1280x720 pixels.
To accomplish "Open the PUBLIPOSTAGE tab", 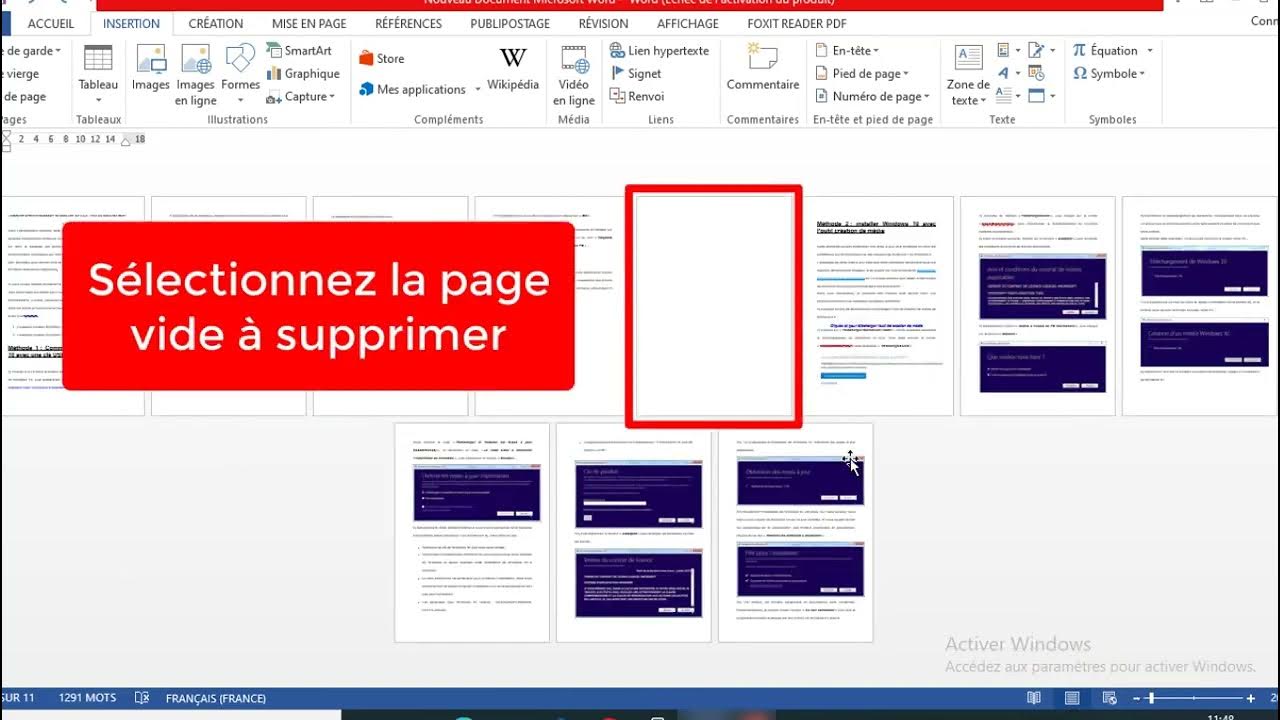I will [510, 23].
